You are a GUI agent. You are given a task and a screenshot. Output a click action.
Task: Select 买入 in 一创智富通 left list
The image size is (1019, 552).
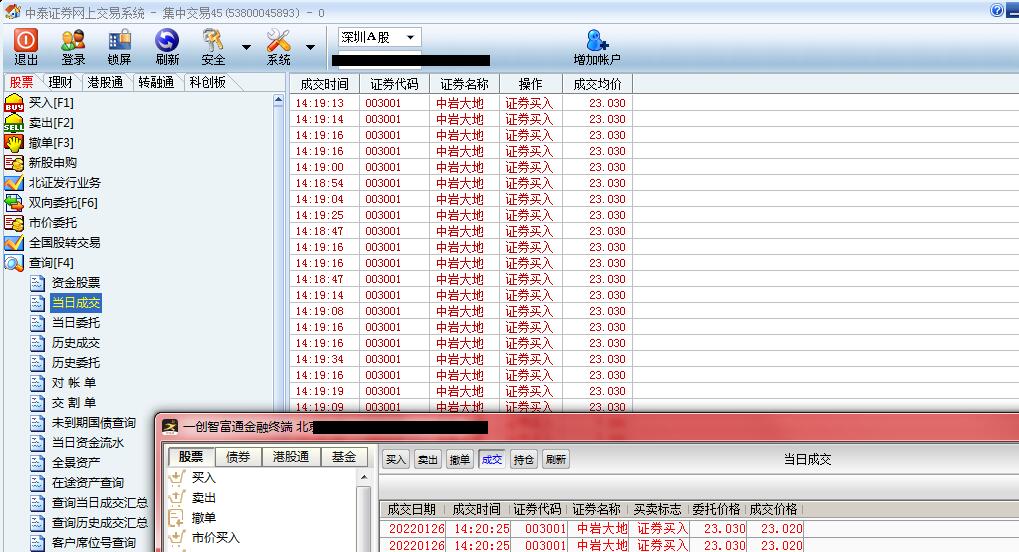click(x=192, y=478)
